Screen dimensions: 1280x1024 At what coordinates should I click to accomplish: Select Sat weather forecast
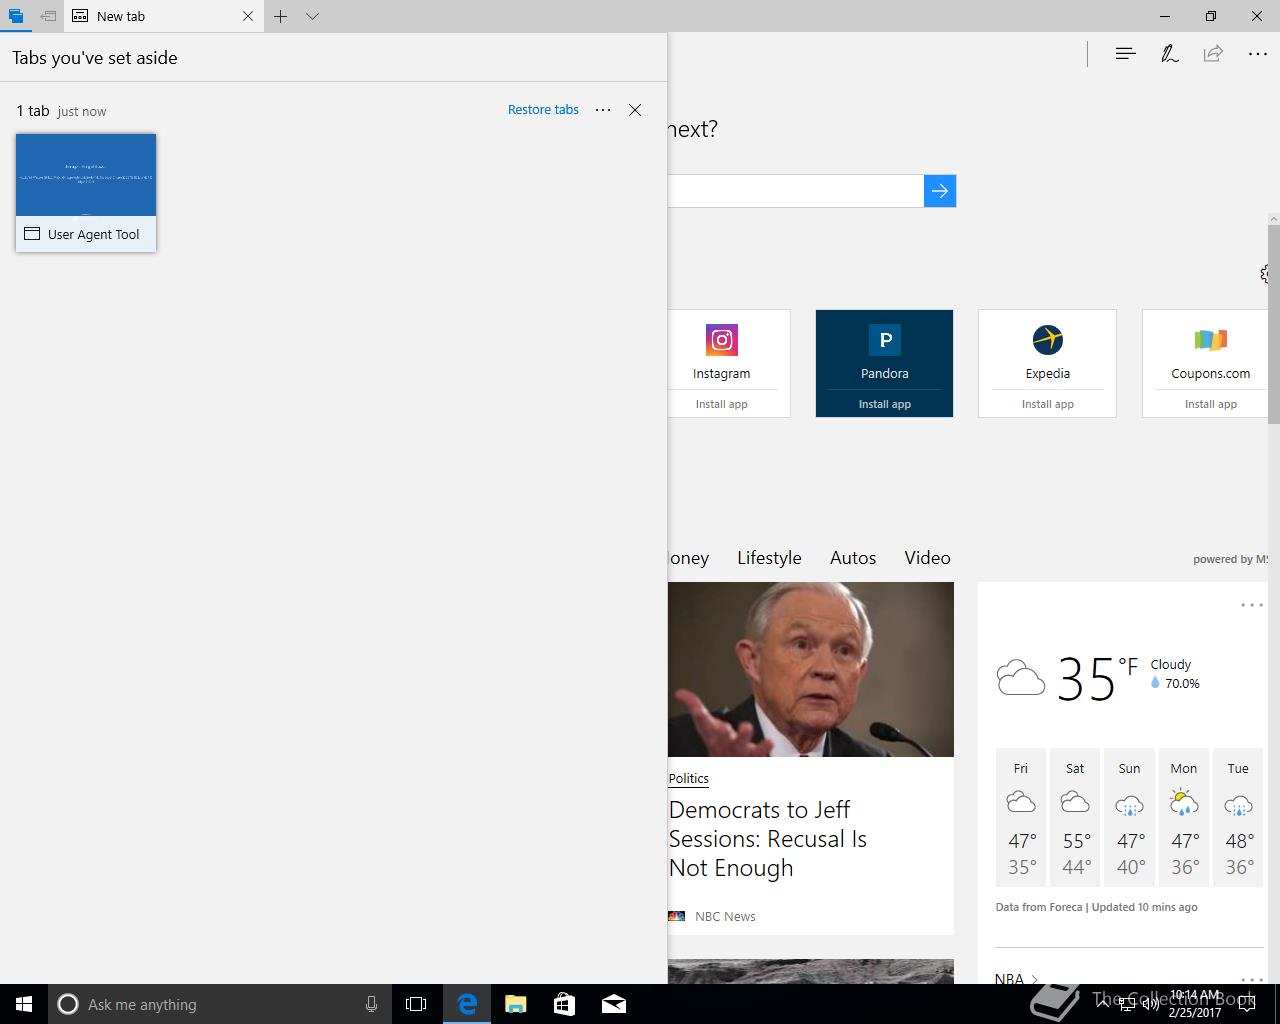pos(1075,817)
